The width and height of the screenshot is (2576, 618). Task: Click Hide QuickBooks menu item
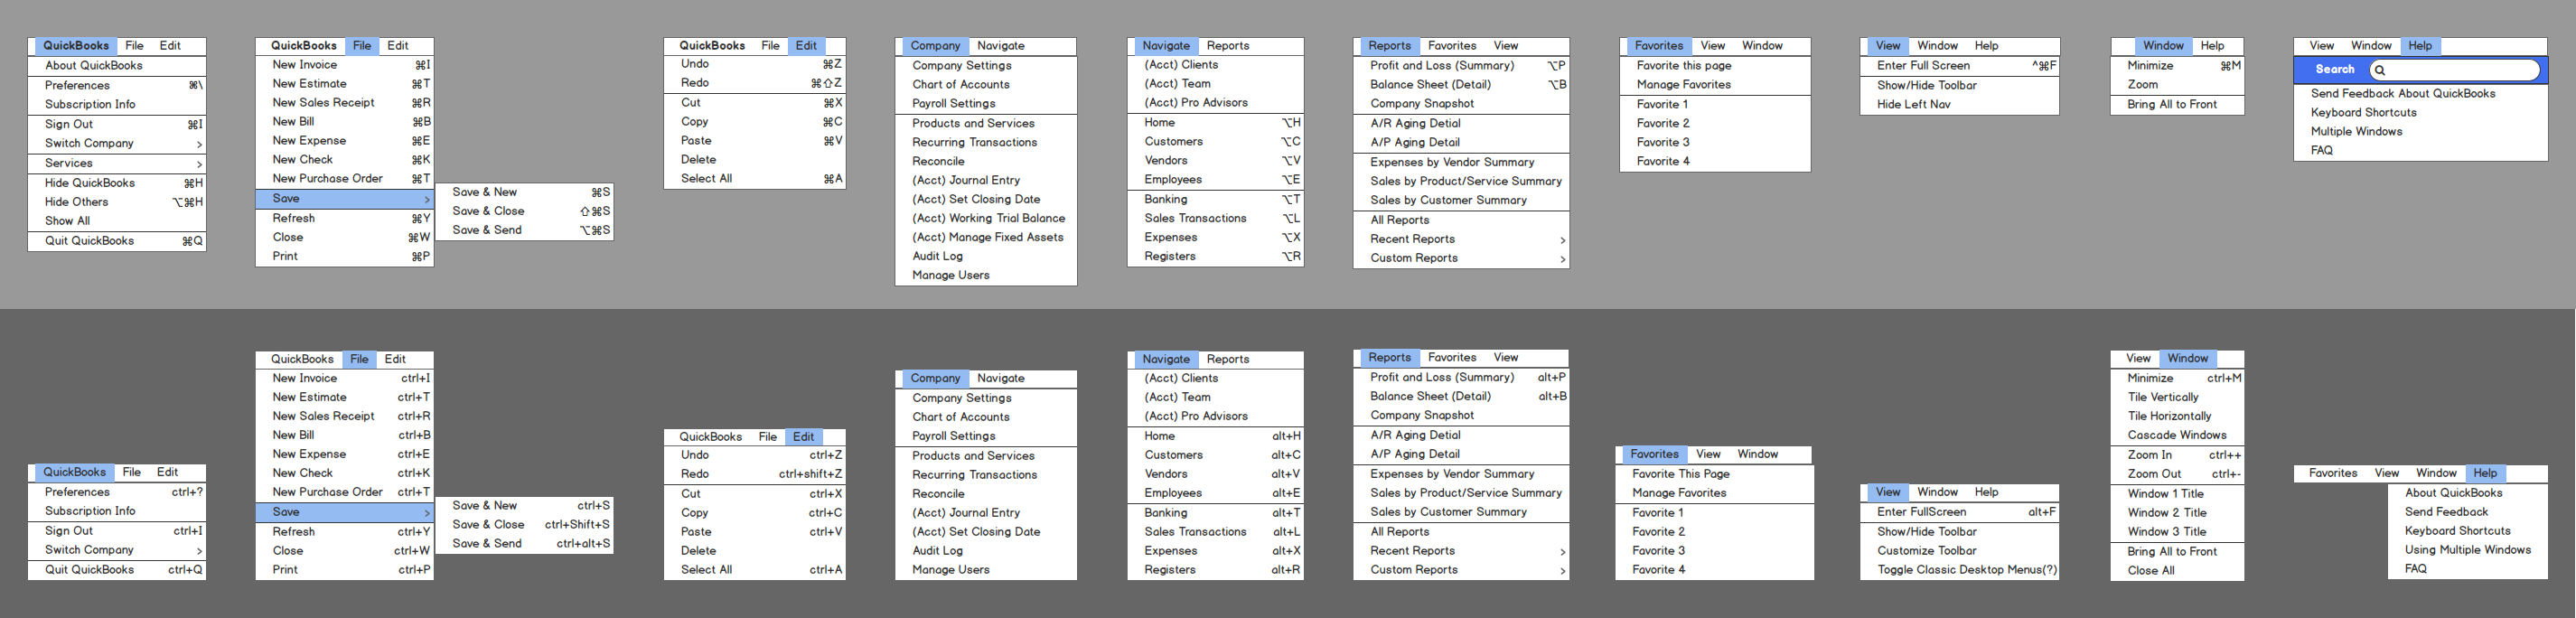point(117,184)
